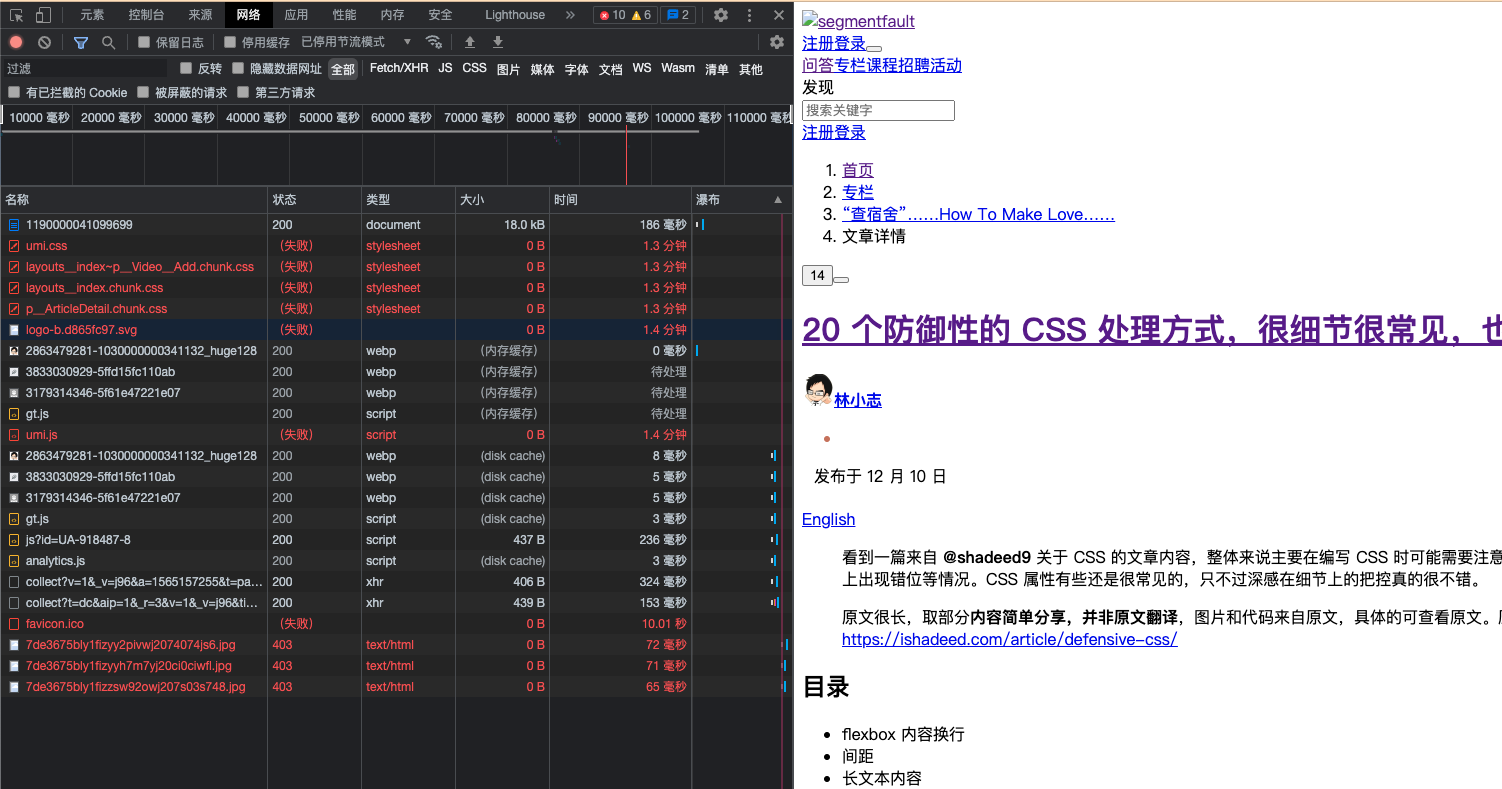Viewport: 1502px width, 789px height.
Task: Import a HAR file
Action: click(470, 42)
